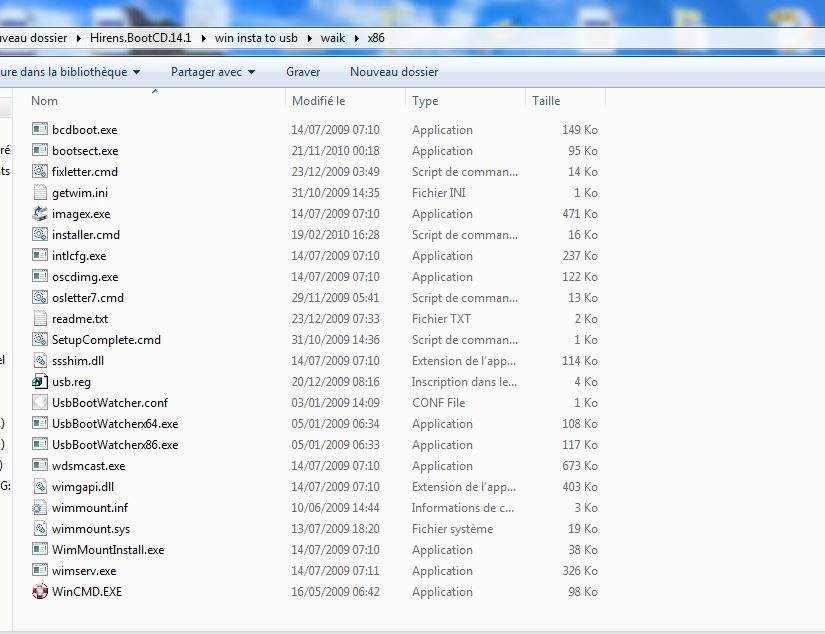Click the fixletter.cmd script icon
This screenshot has height=634, width=825.
[40, 172]
